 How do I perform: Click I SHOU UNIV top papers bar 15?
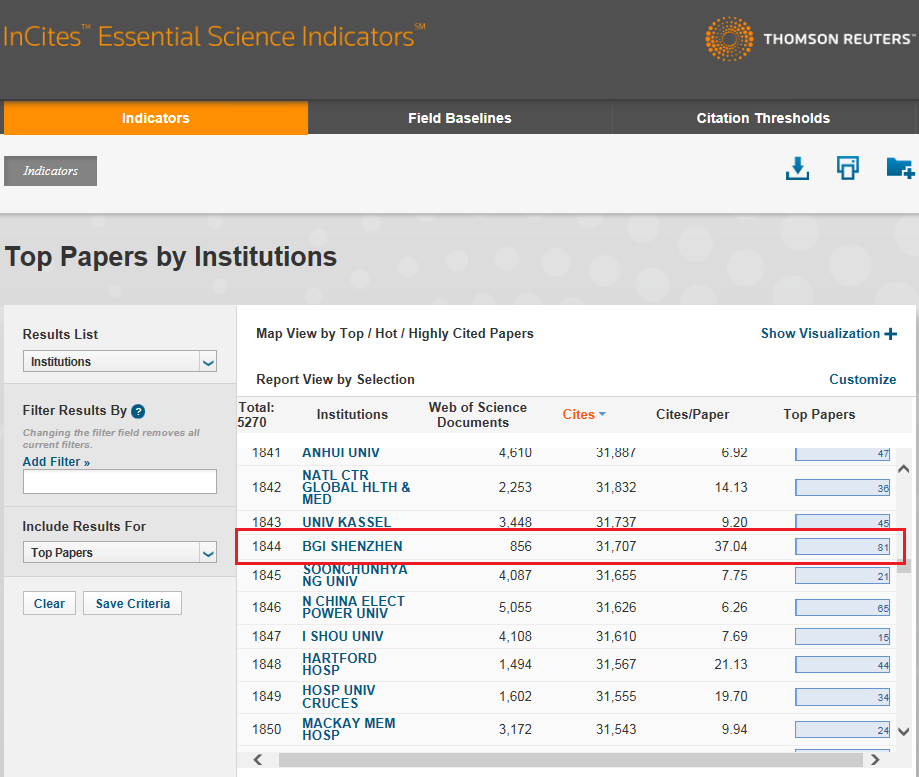click(x=842, y=636)
